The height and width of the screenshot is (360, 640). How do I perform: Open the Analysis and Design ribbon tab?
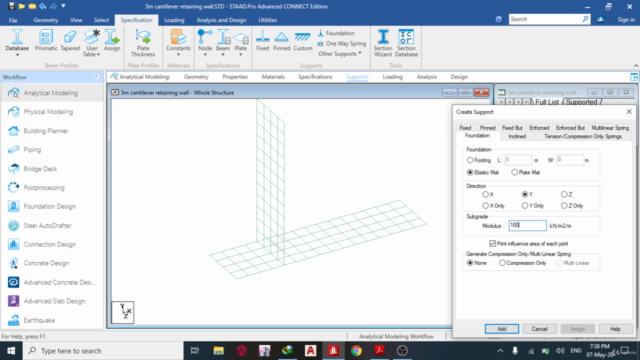221,20
